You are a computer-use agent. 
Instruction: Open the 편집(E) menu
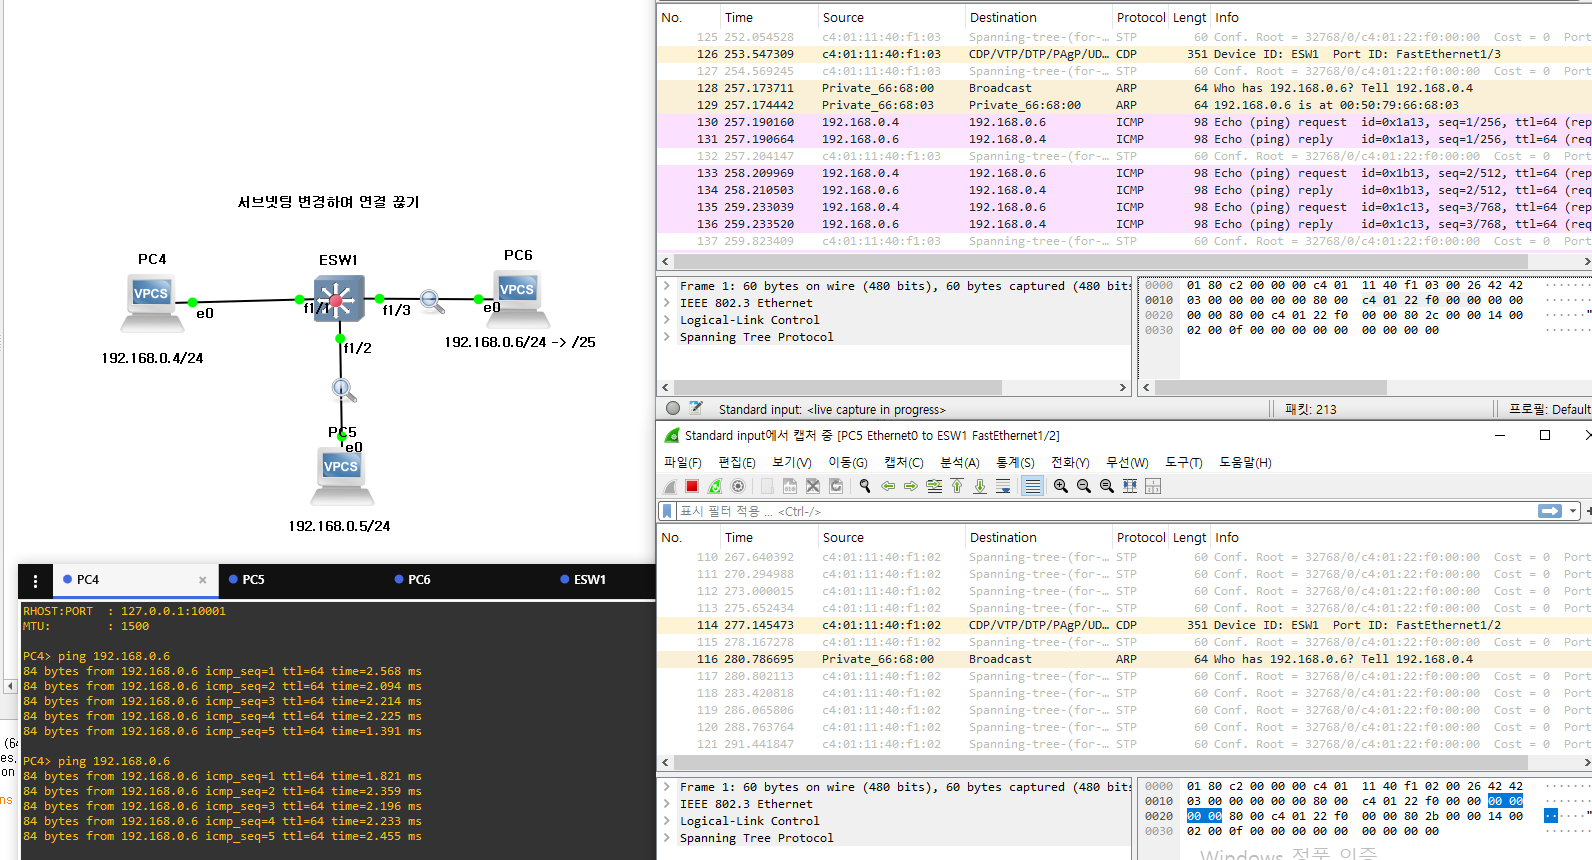[x=737, y=462]
